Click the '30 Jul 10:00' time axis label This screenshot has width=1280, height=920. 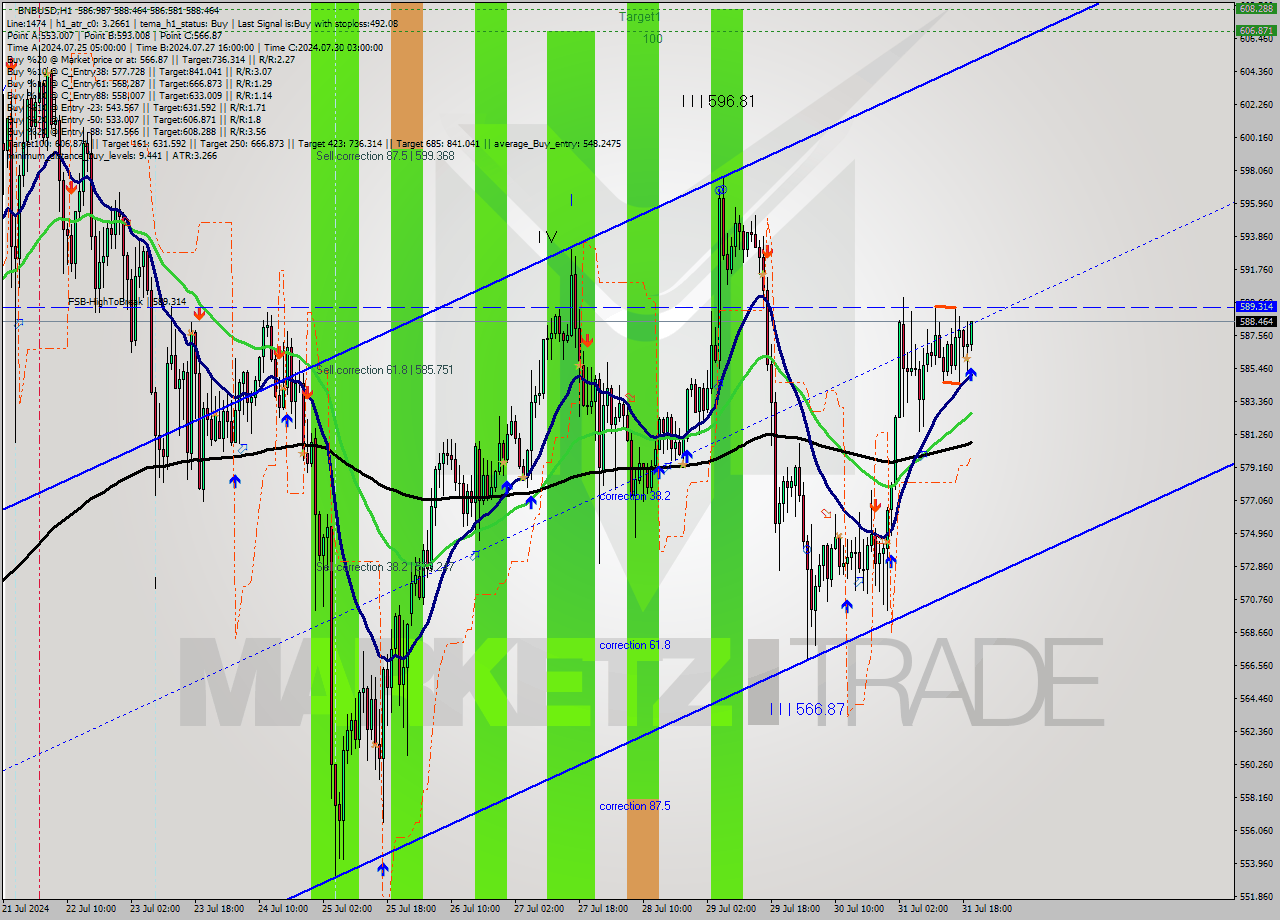[x=859, y=909]
